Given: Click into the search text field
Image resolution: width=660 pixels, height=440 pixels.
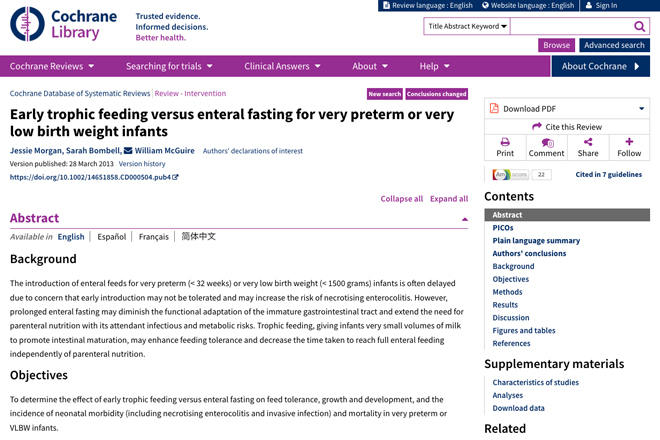Looking at the screenshot, I should [x=571, y=26].
